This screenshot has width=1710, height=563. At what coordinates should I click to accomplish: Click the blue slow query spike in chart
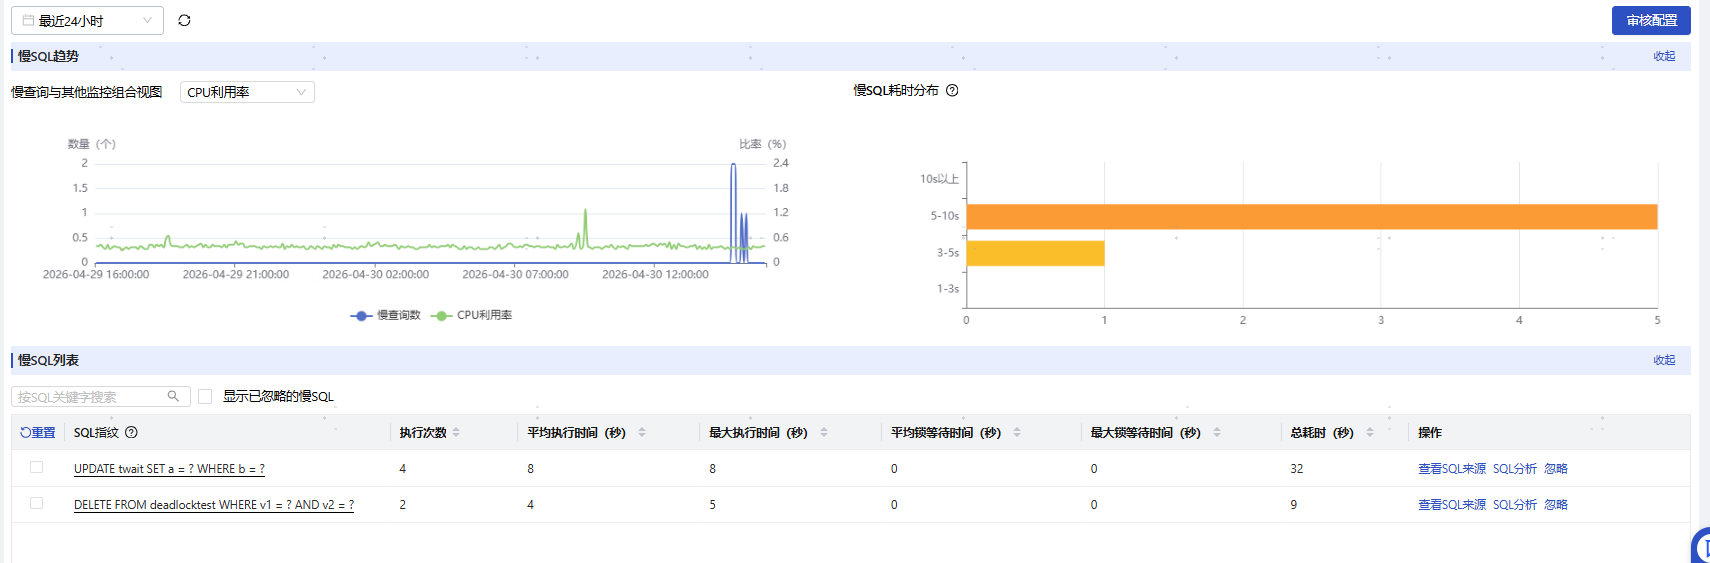(733, 212)
